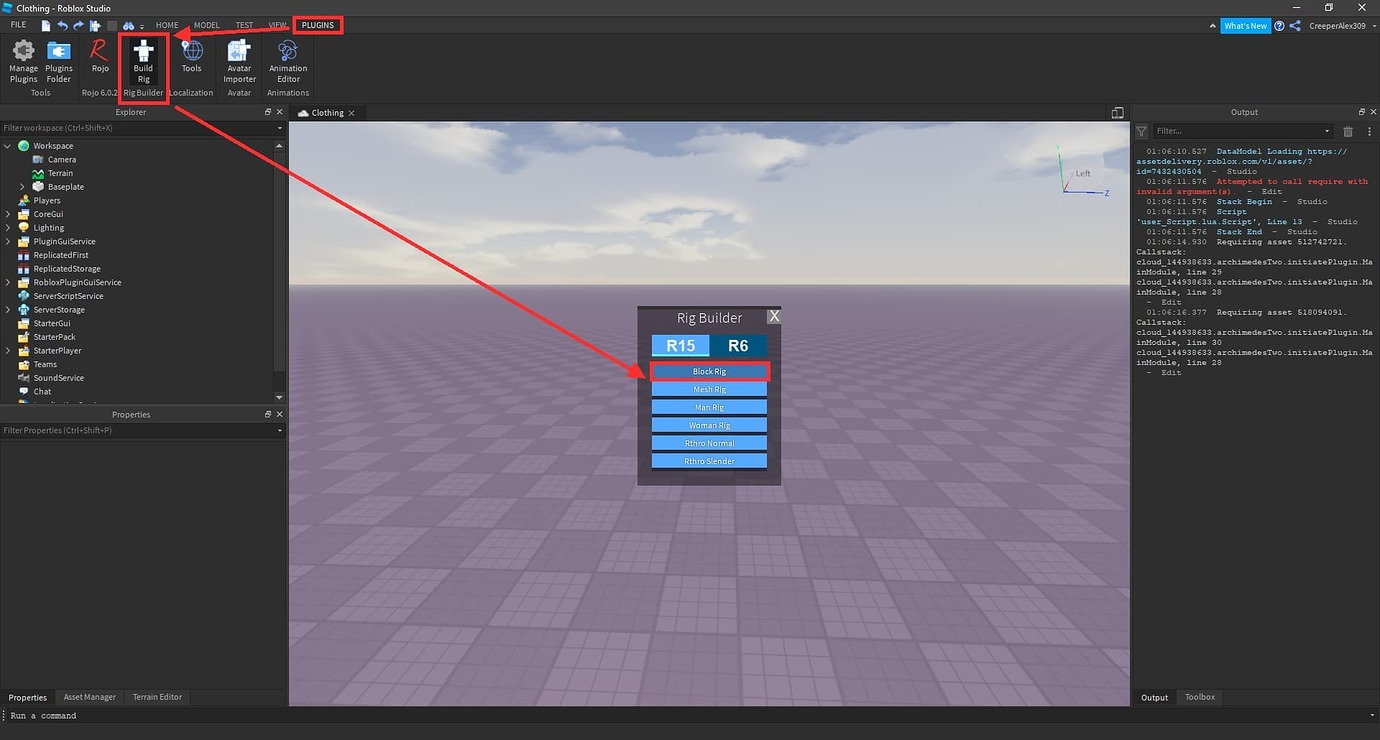Open the Localization Tools

(191, 58)
